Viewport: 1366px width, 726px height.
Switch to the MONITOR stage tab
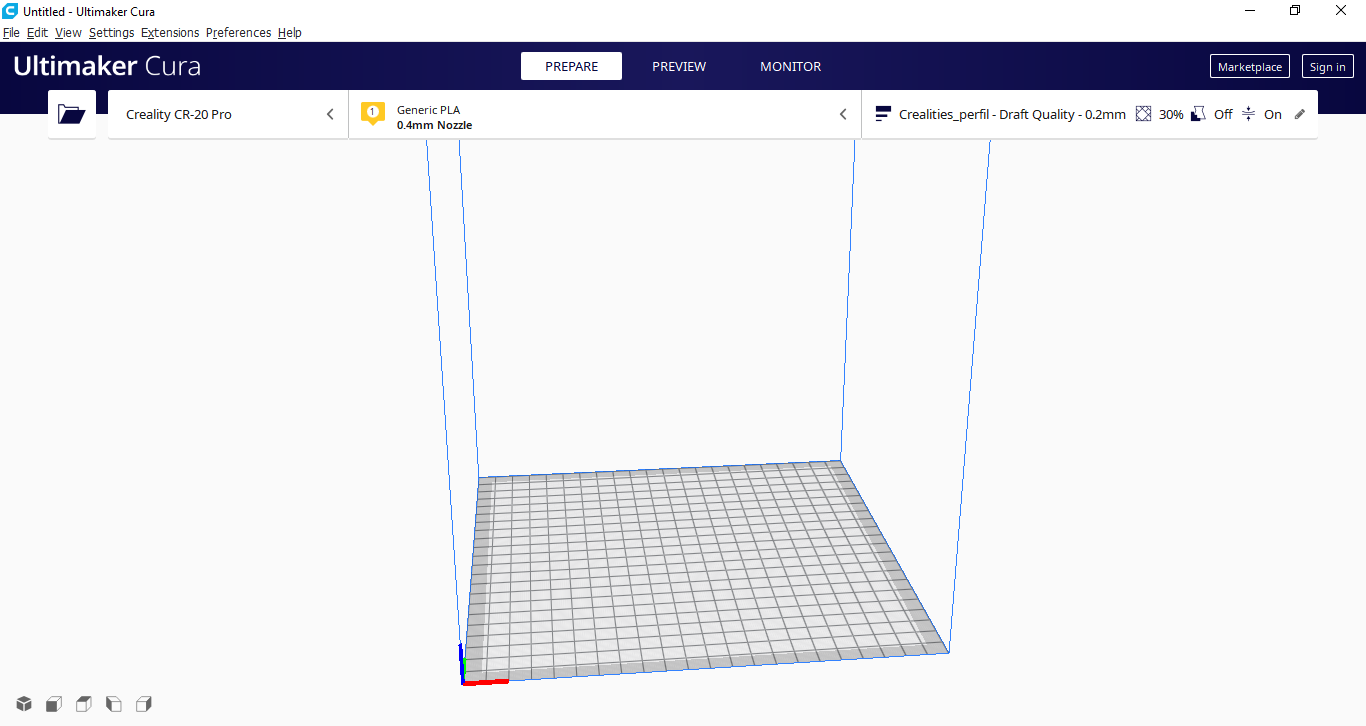pyautogui.click(x=790, y=66)
